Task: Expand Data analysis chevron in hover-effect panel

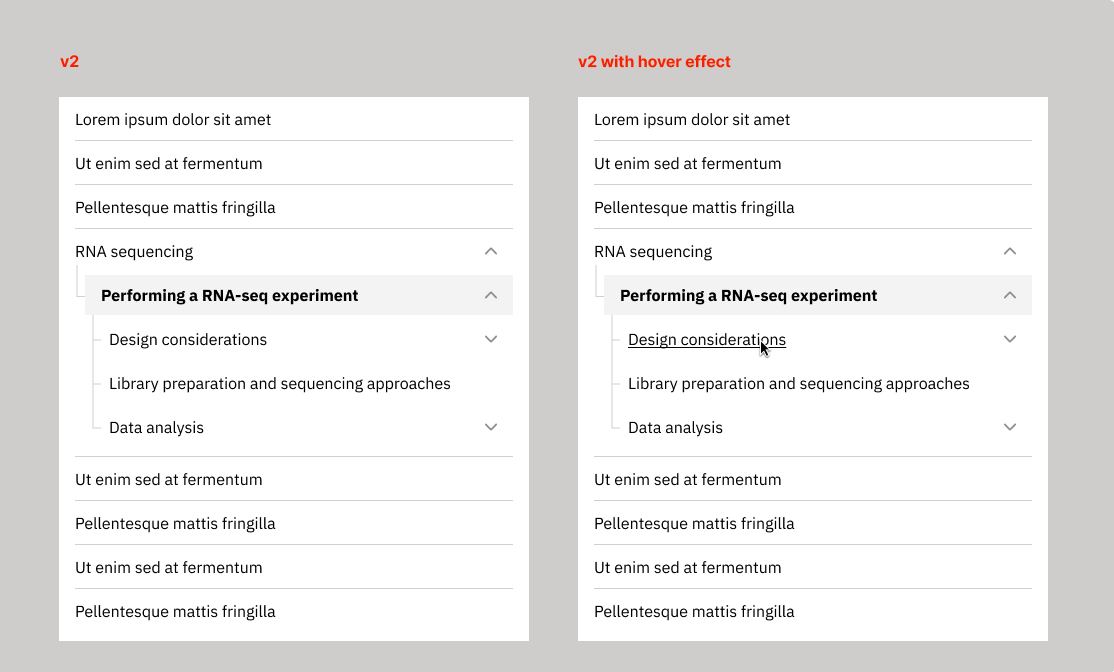Action: (x=1010, y=427)
